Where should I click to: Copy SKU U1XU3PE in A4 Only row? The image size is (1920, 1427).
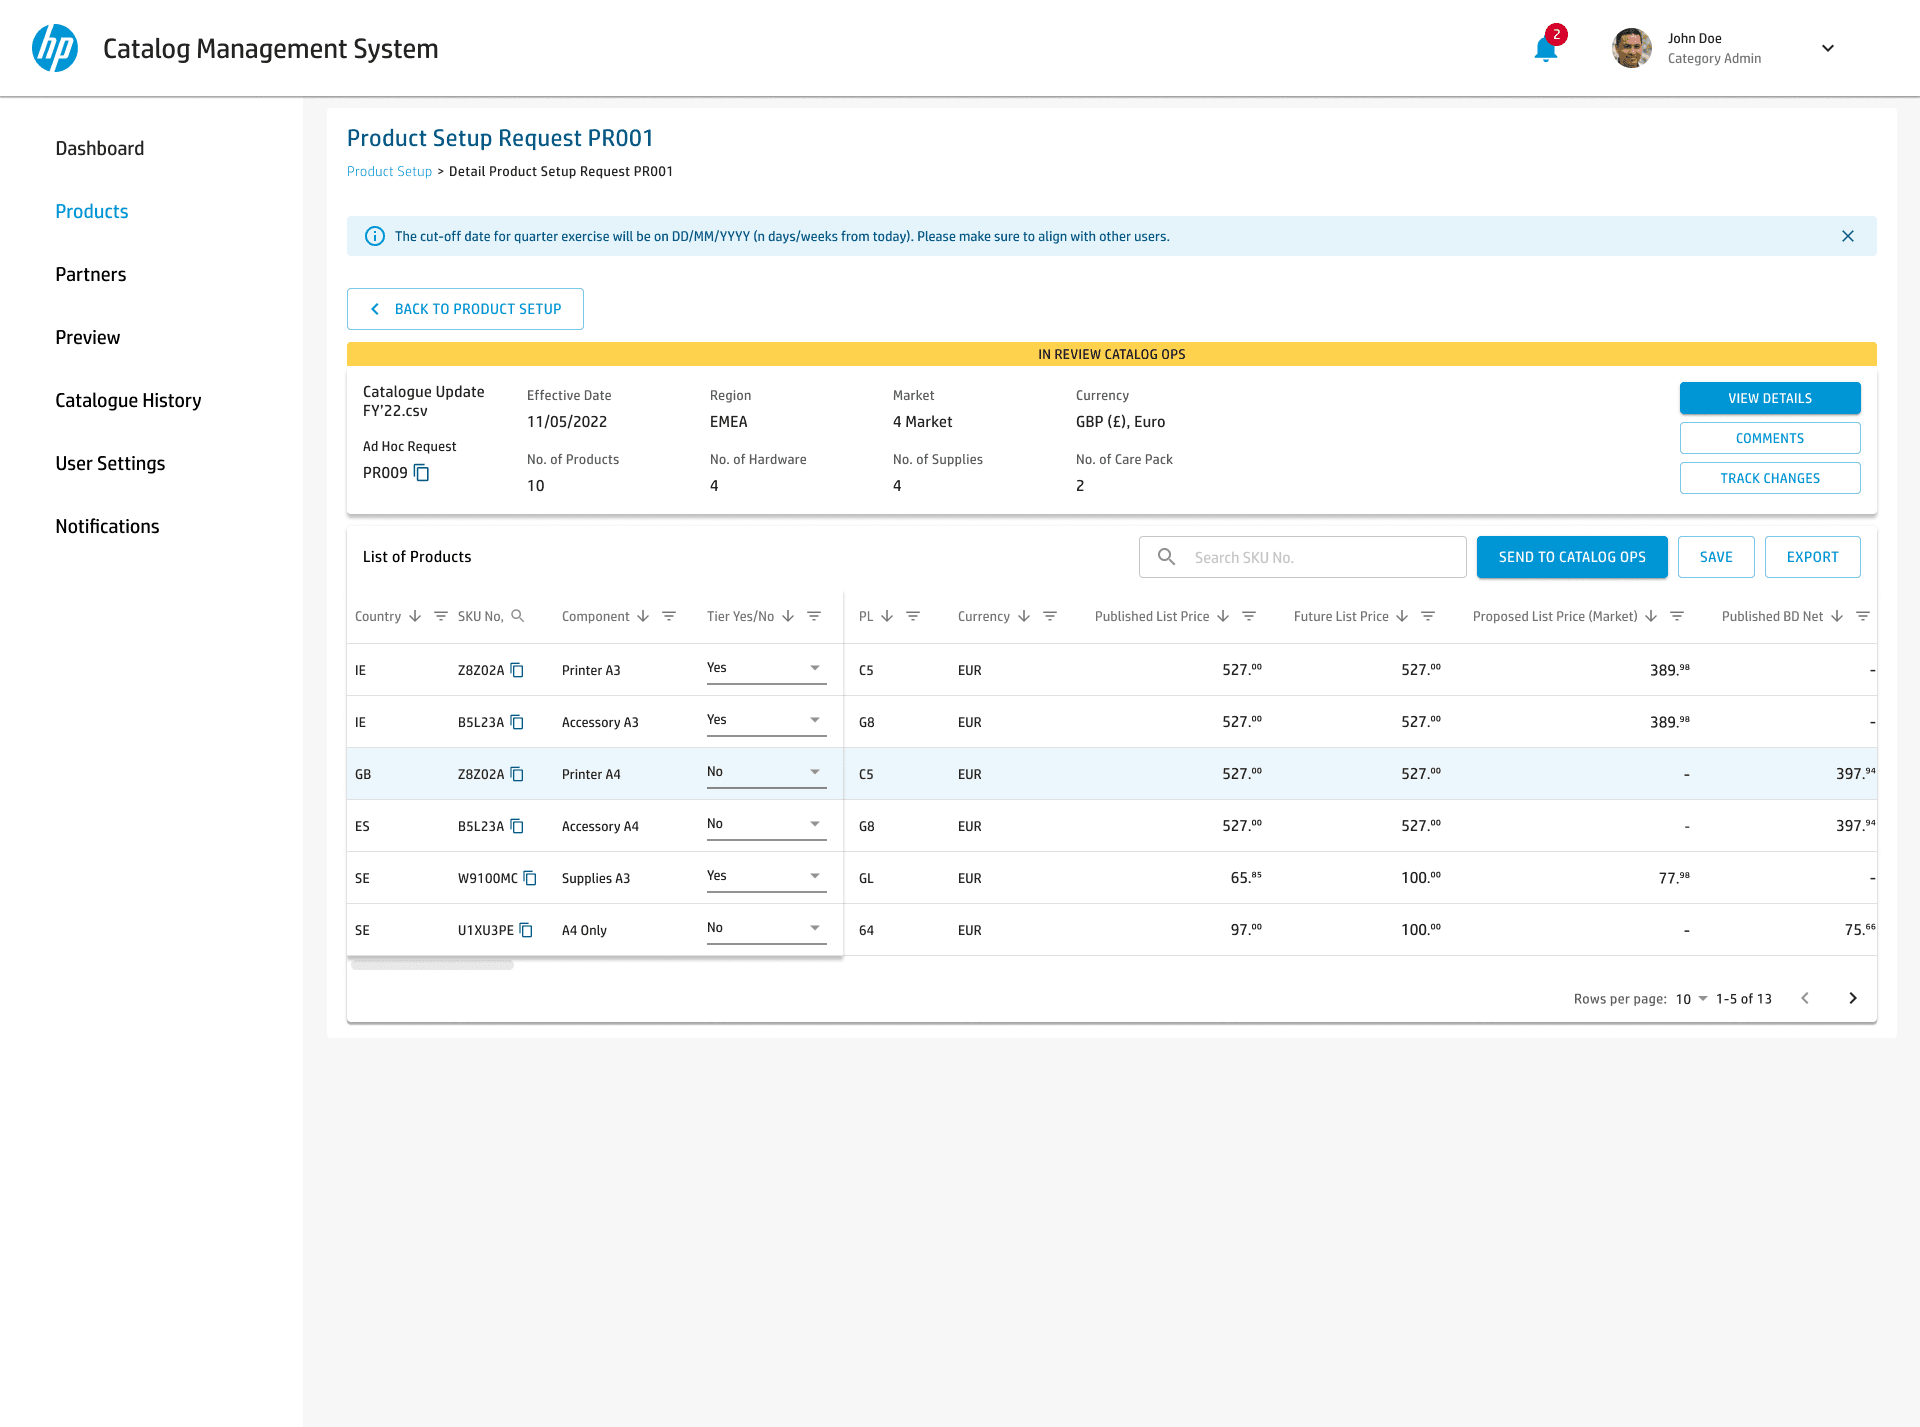526,930
